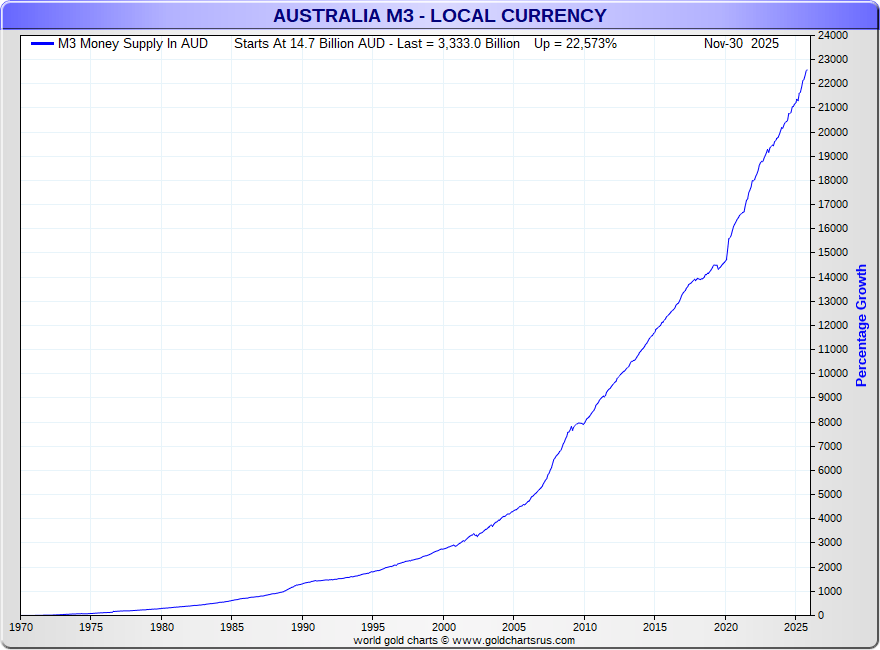This screenshot has height=650, width=880.
Task: Click the www.goldchartsrus.com credit text
Action: coord(514,641)
